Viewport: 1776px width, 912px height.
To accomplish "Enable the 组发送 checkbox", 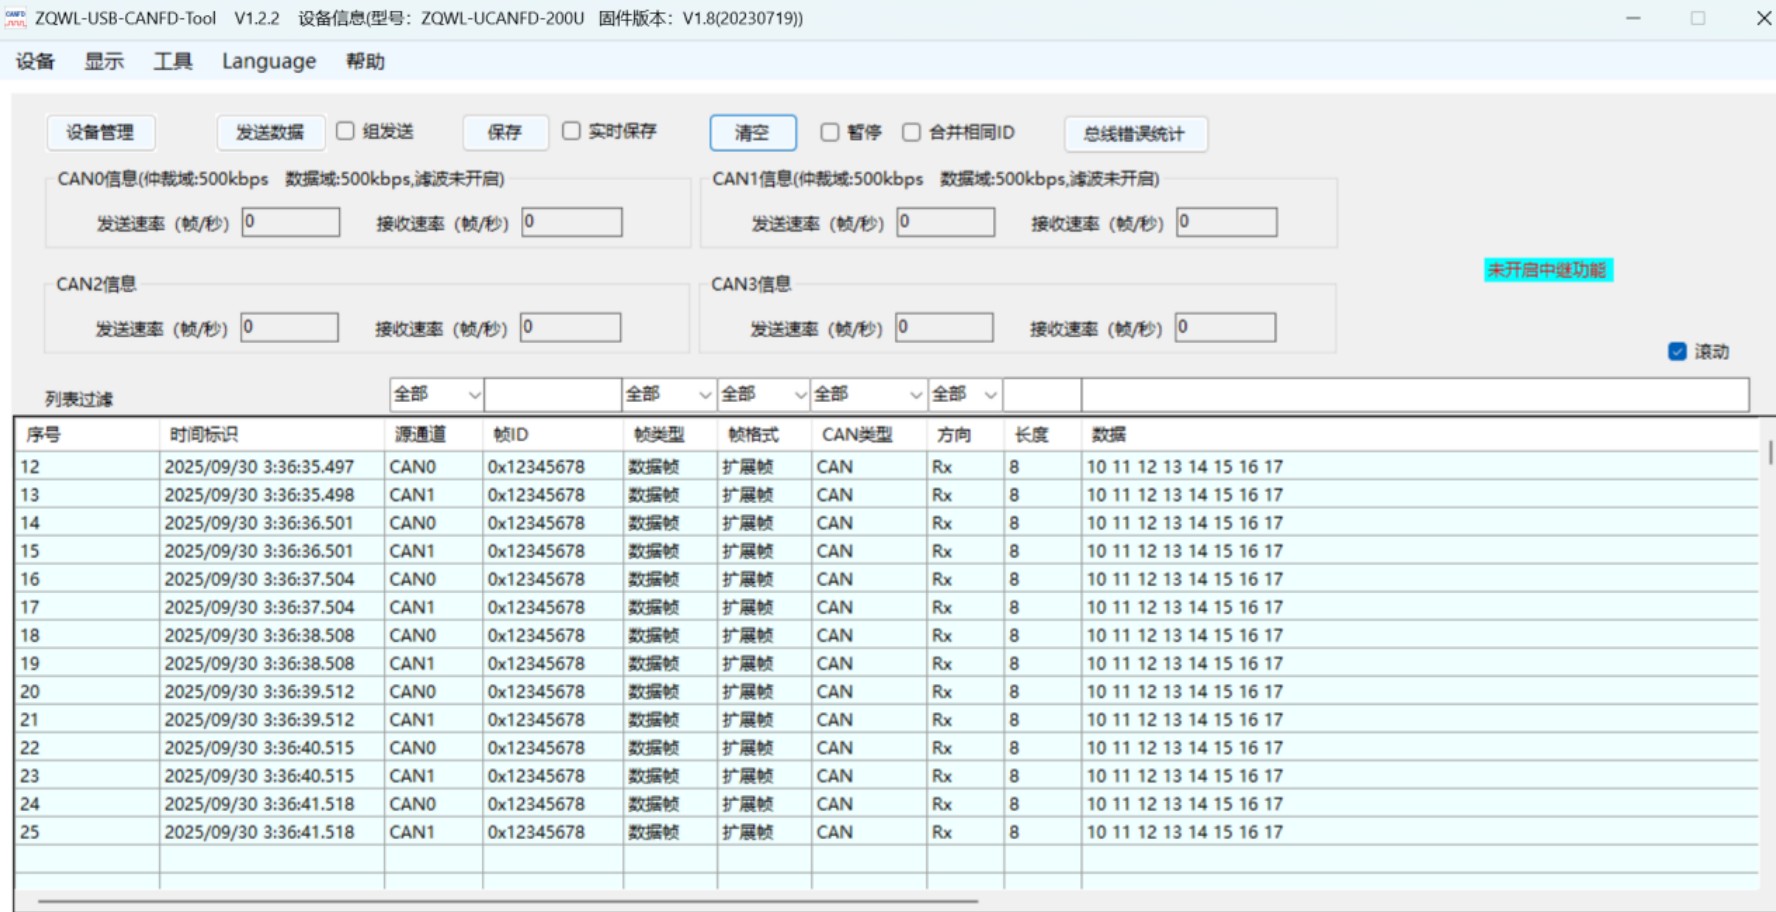I will 346,131.
